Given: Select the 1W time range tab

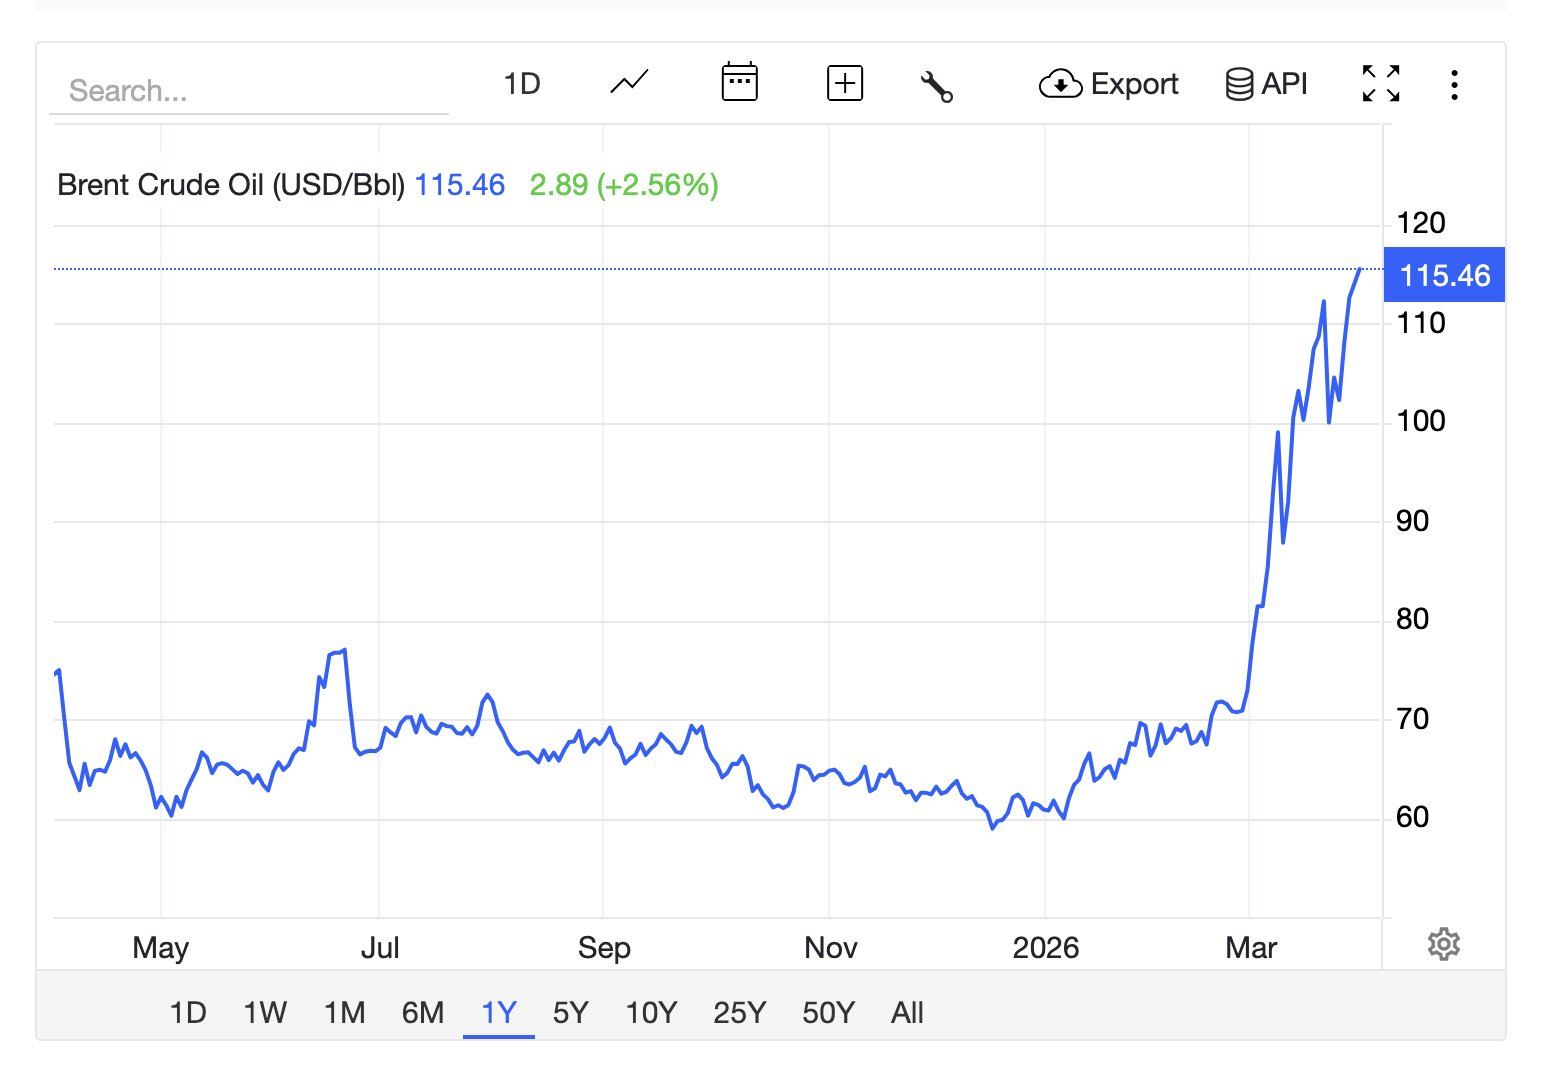Looking at the screenshot, I should [x=265, y=1013].
